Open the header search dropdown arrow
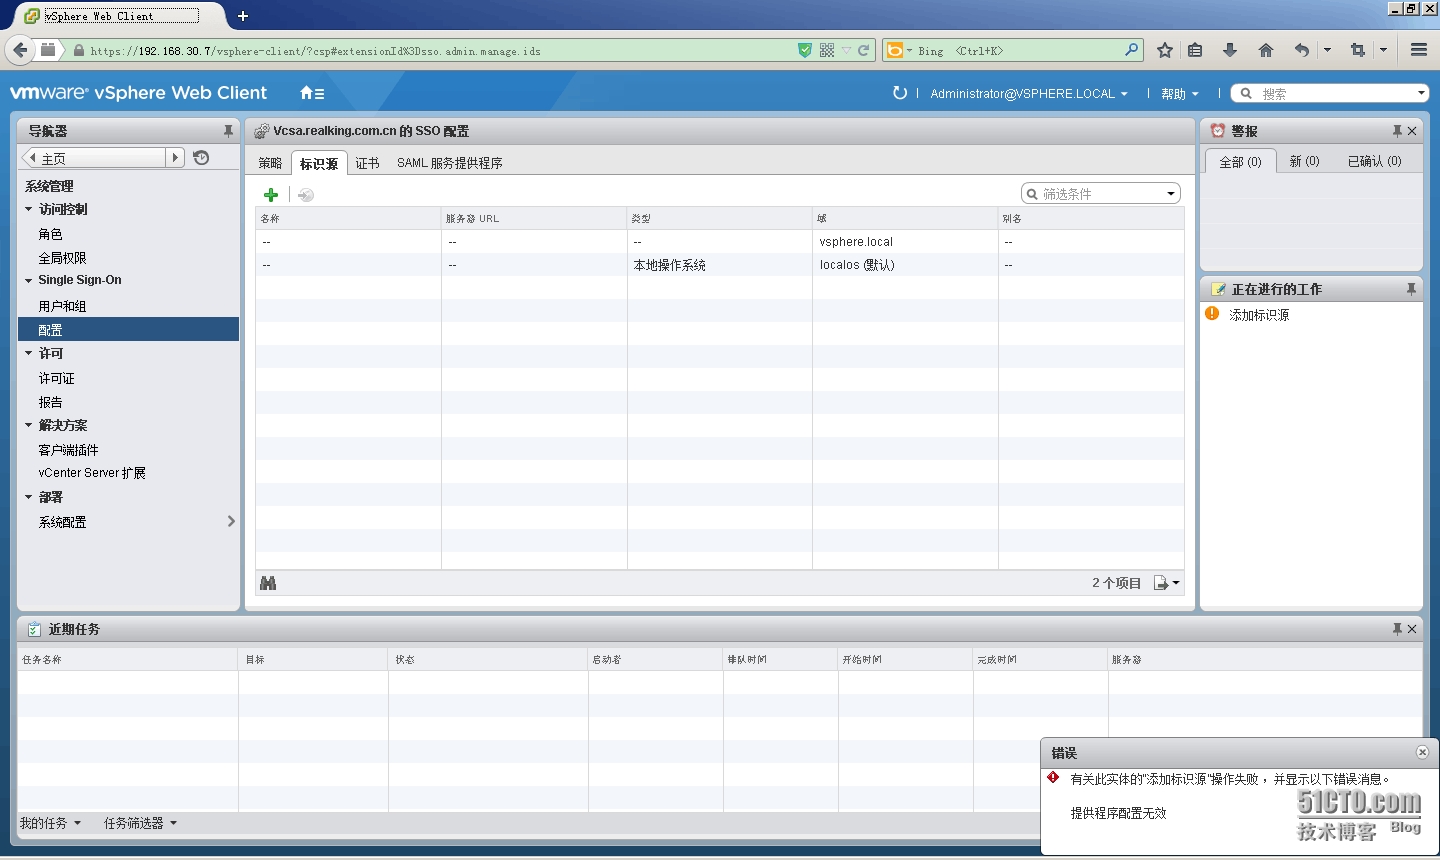 click(1421, 93)
